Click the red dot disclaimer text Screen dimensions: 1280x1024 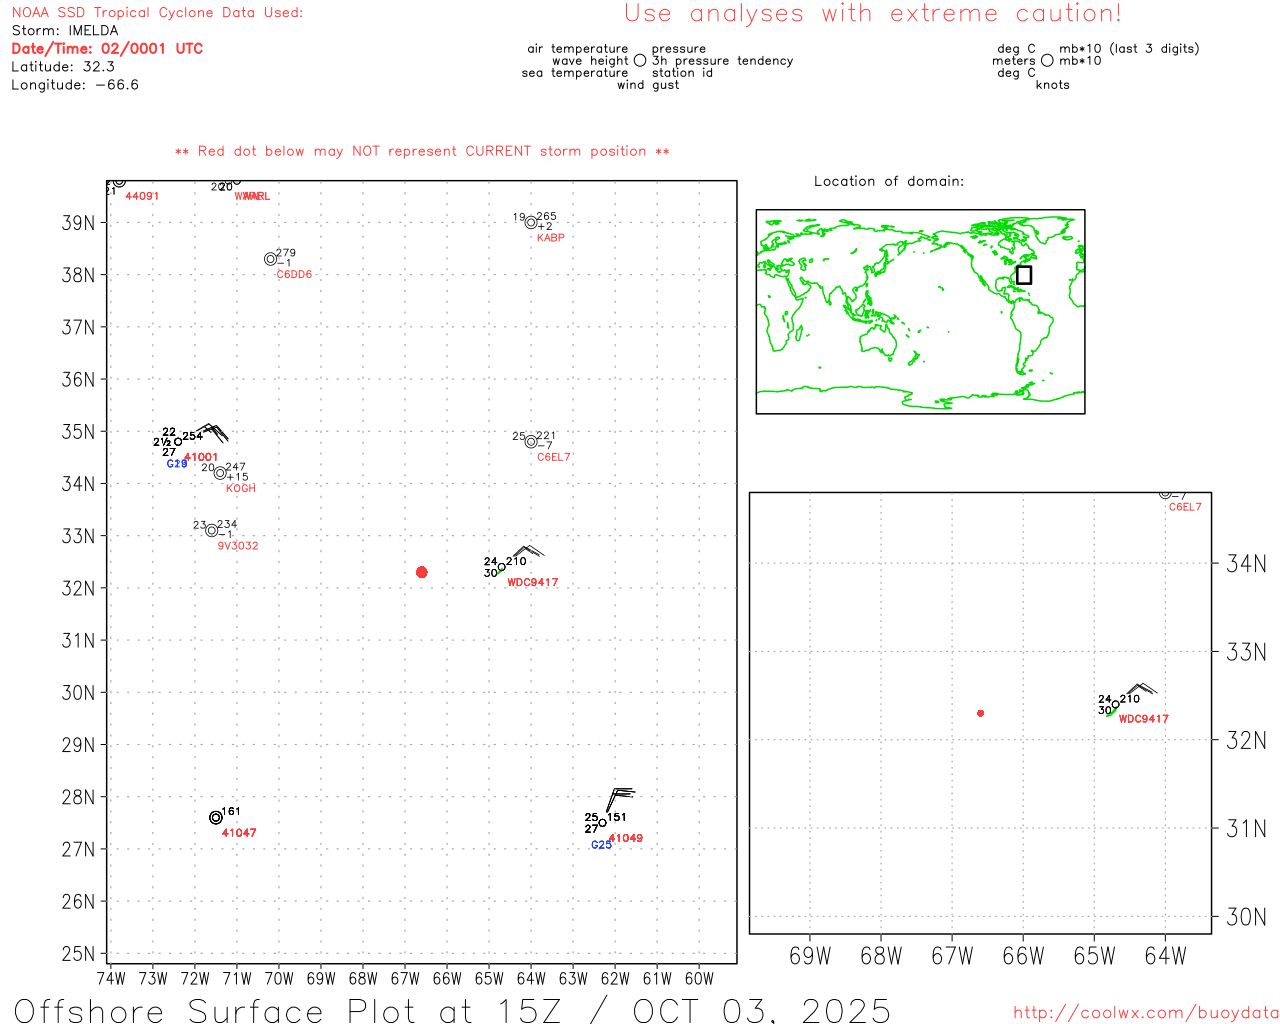422,151
